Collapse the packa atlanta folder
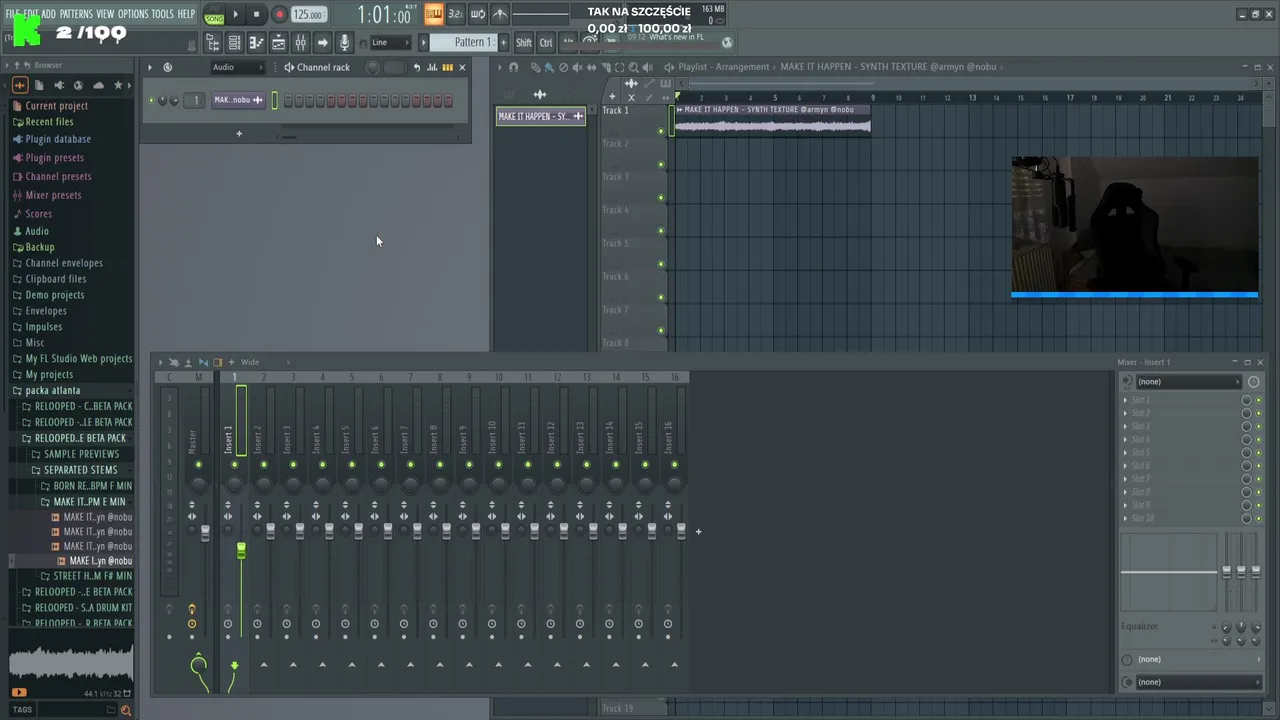 point(52,390)
